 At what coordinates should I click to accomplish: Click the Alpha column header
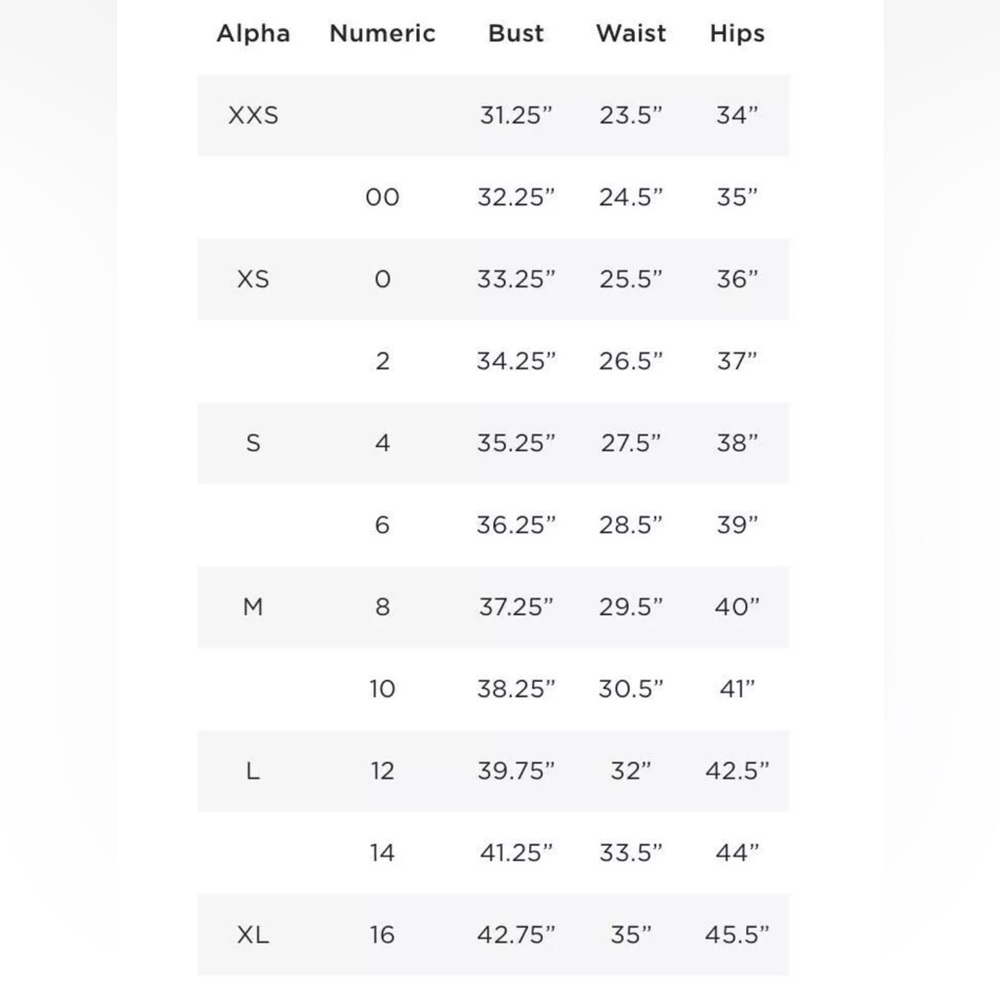coord(253,34)
